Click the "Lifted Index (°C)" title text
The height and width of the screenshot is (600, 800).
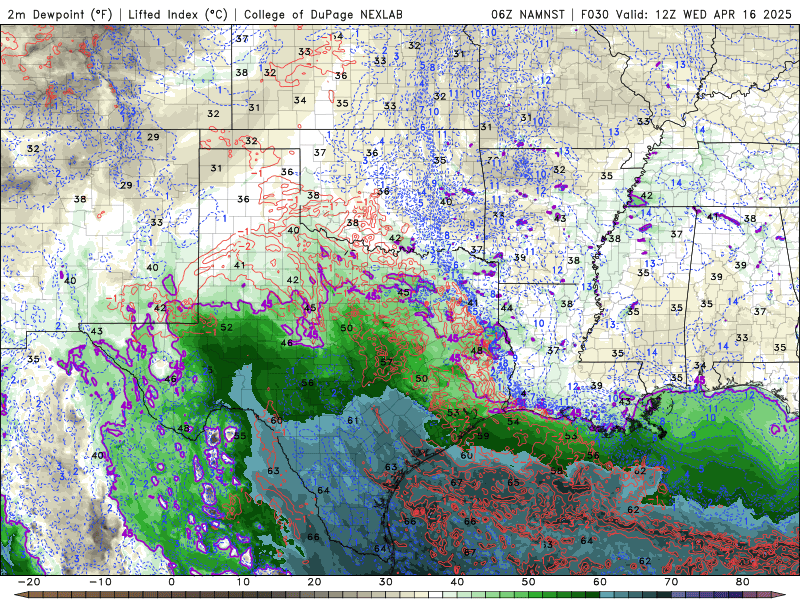(178, 14)
